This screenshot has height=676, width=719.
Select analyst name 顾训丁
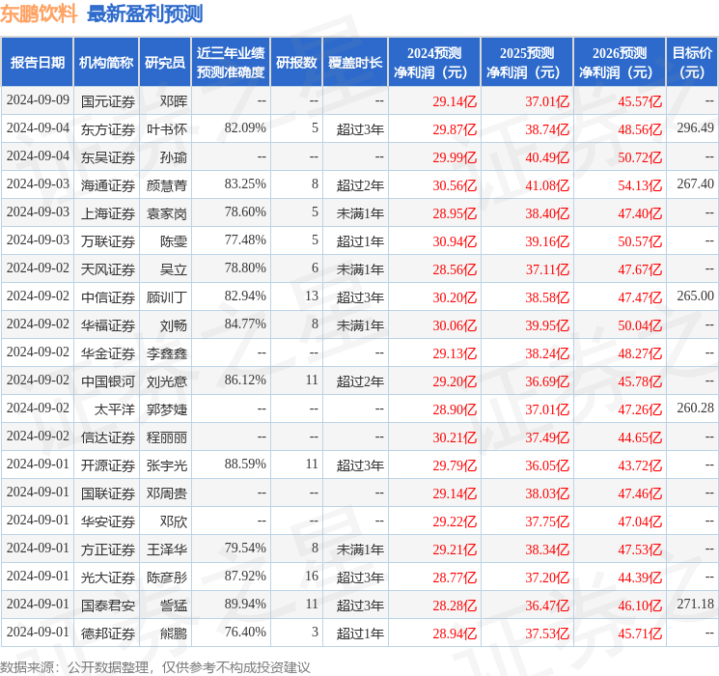tap(167, 297)
